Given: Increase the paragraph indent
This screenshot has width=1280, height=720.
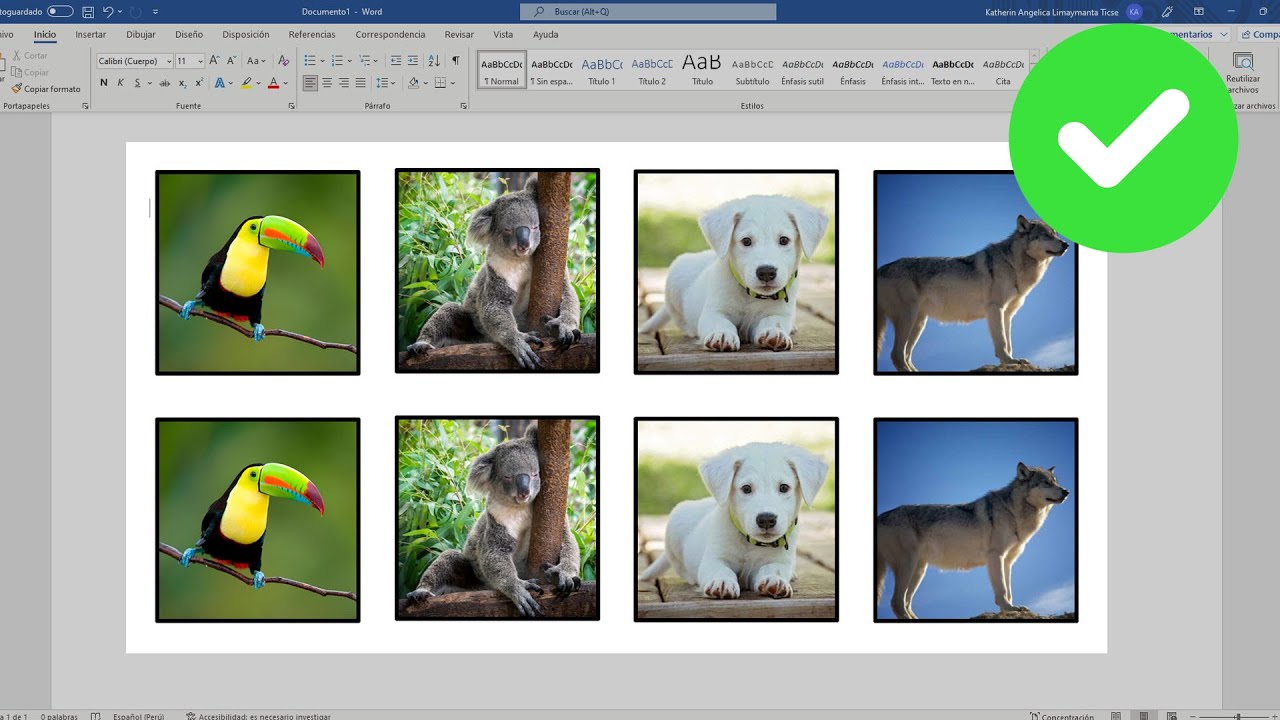Looking at the screenshot, I should point(413,61).
